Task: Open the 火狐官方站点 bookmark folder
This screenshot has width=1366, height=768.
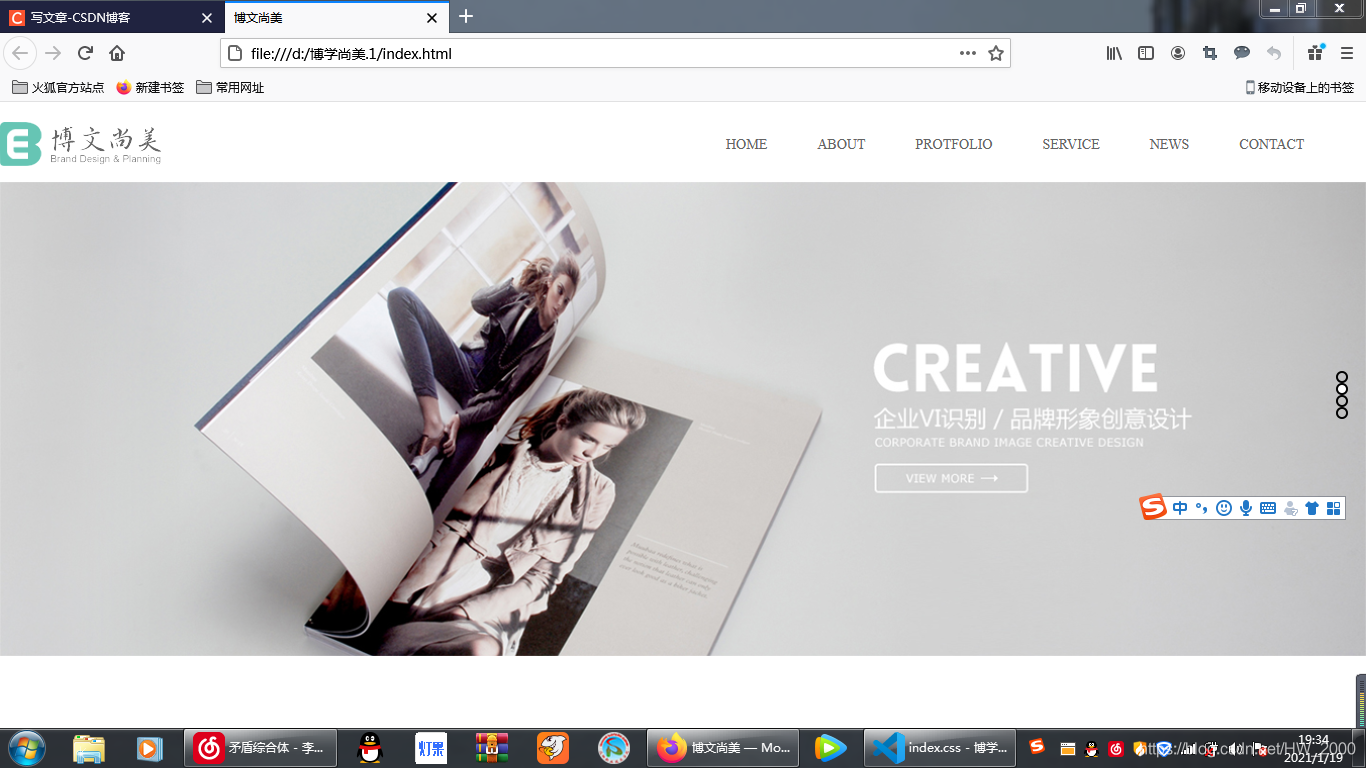Action: point(58,87)
